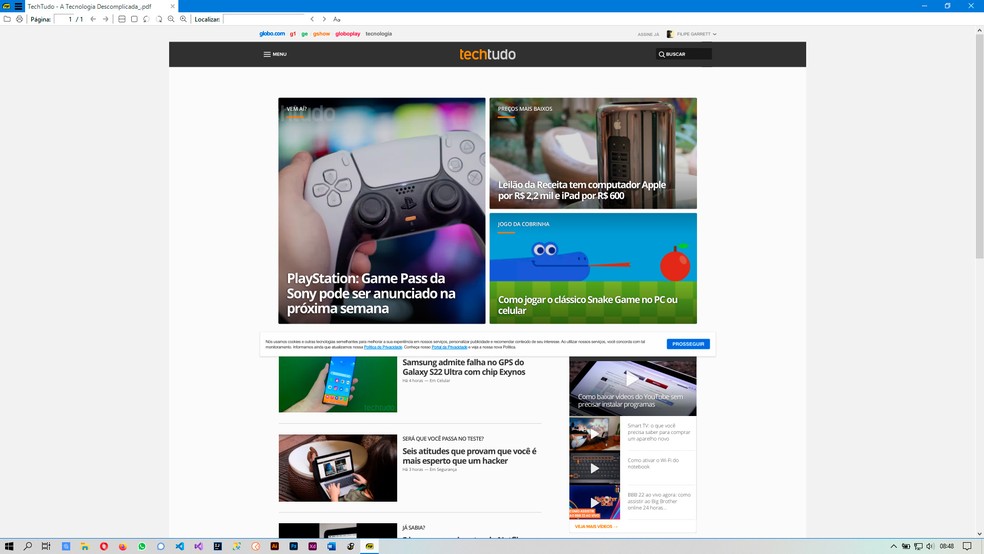Open the MENU hamburger on TechTudo header
The width and height of the screenshot is (984, 554).
point(275,55)
